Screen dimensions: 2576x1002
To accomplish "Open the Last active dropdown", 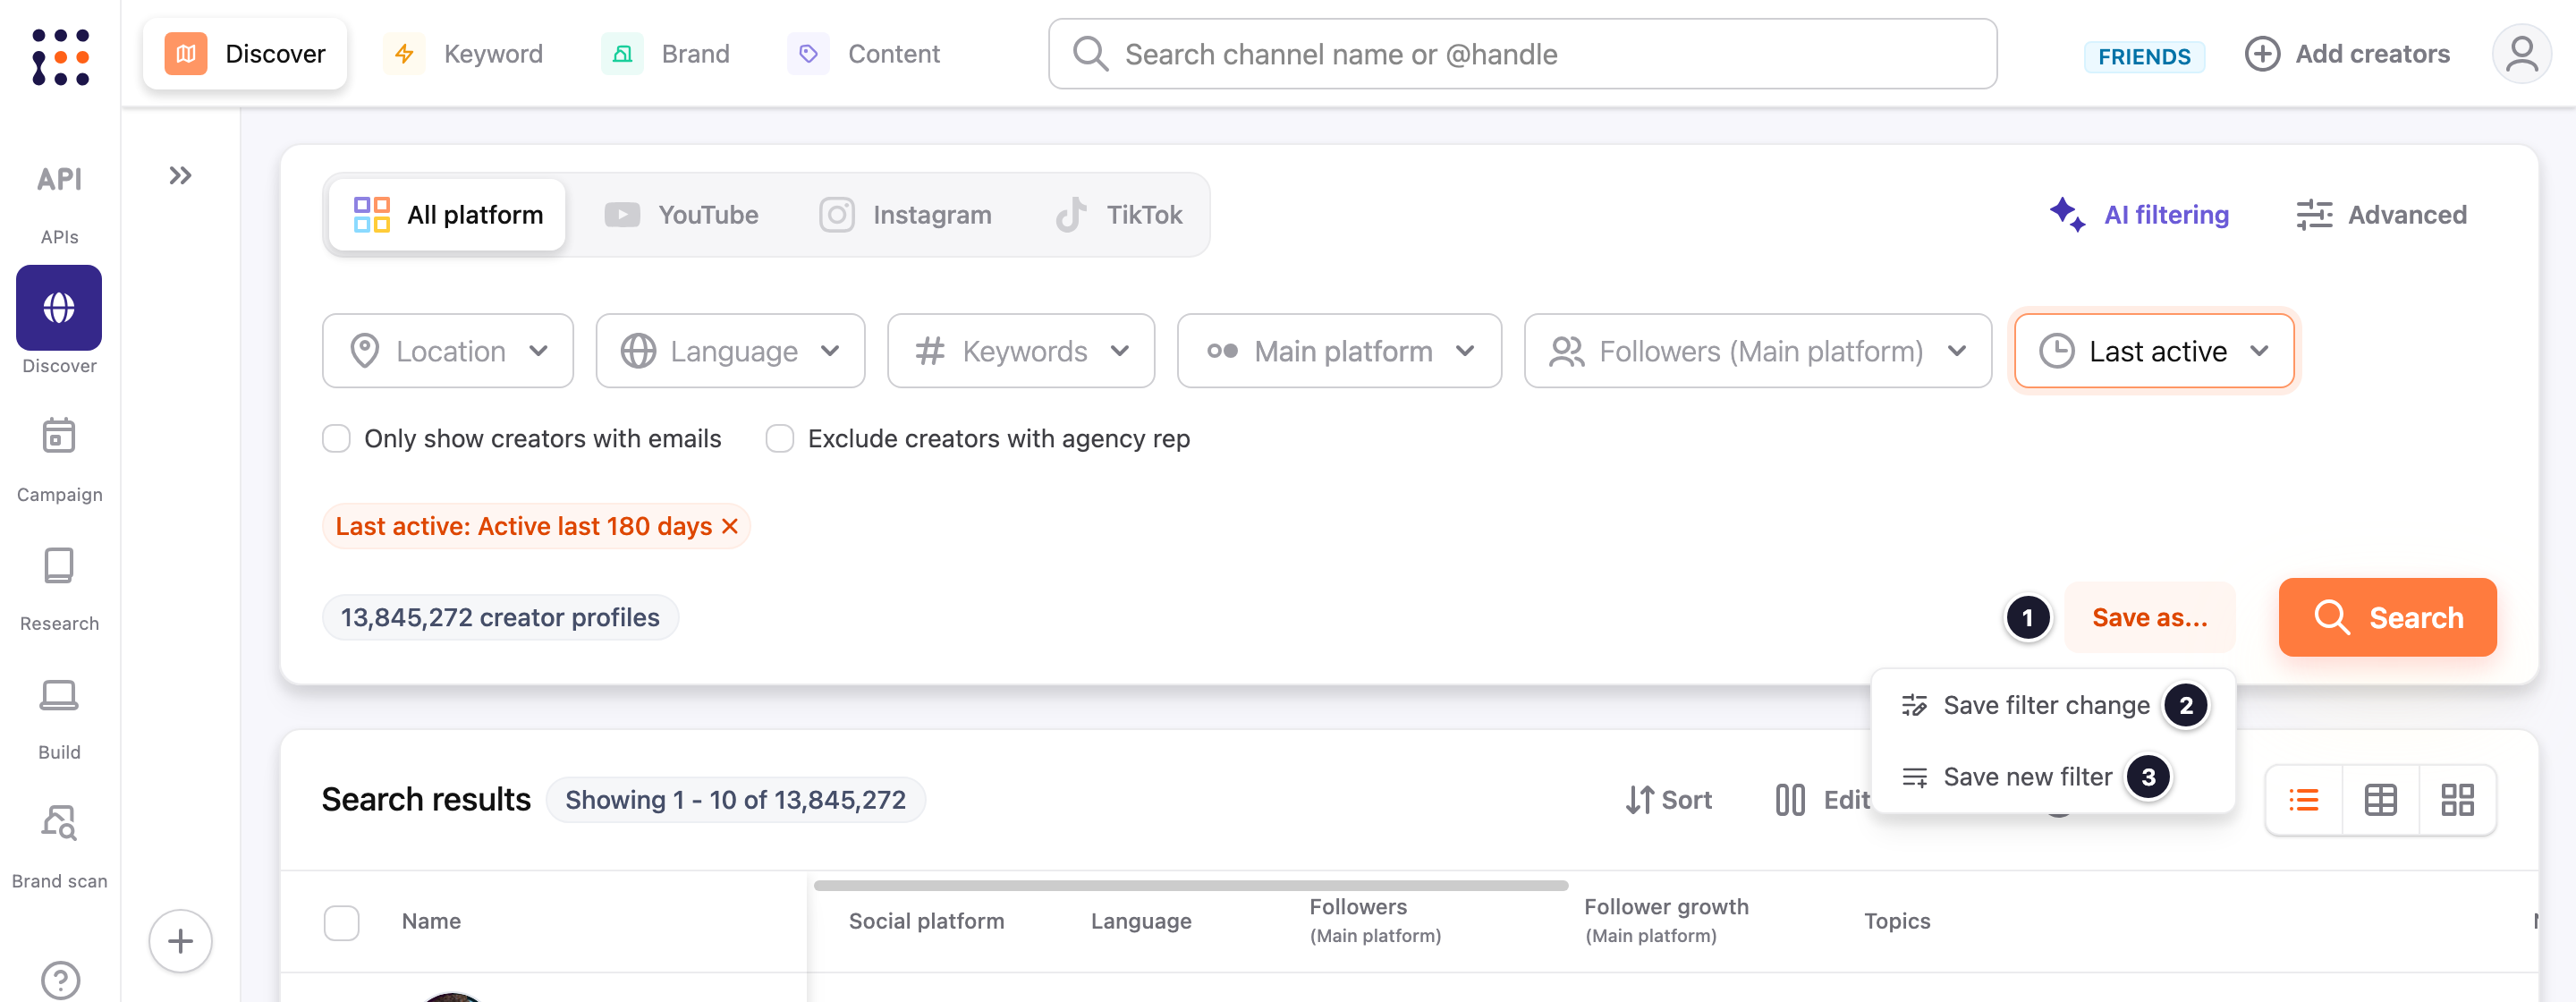I will (x=2154, y=351).
